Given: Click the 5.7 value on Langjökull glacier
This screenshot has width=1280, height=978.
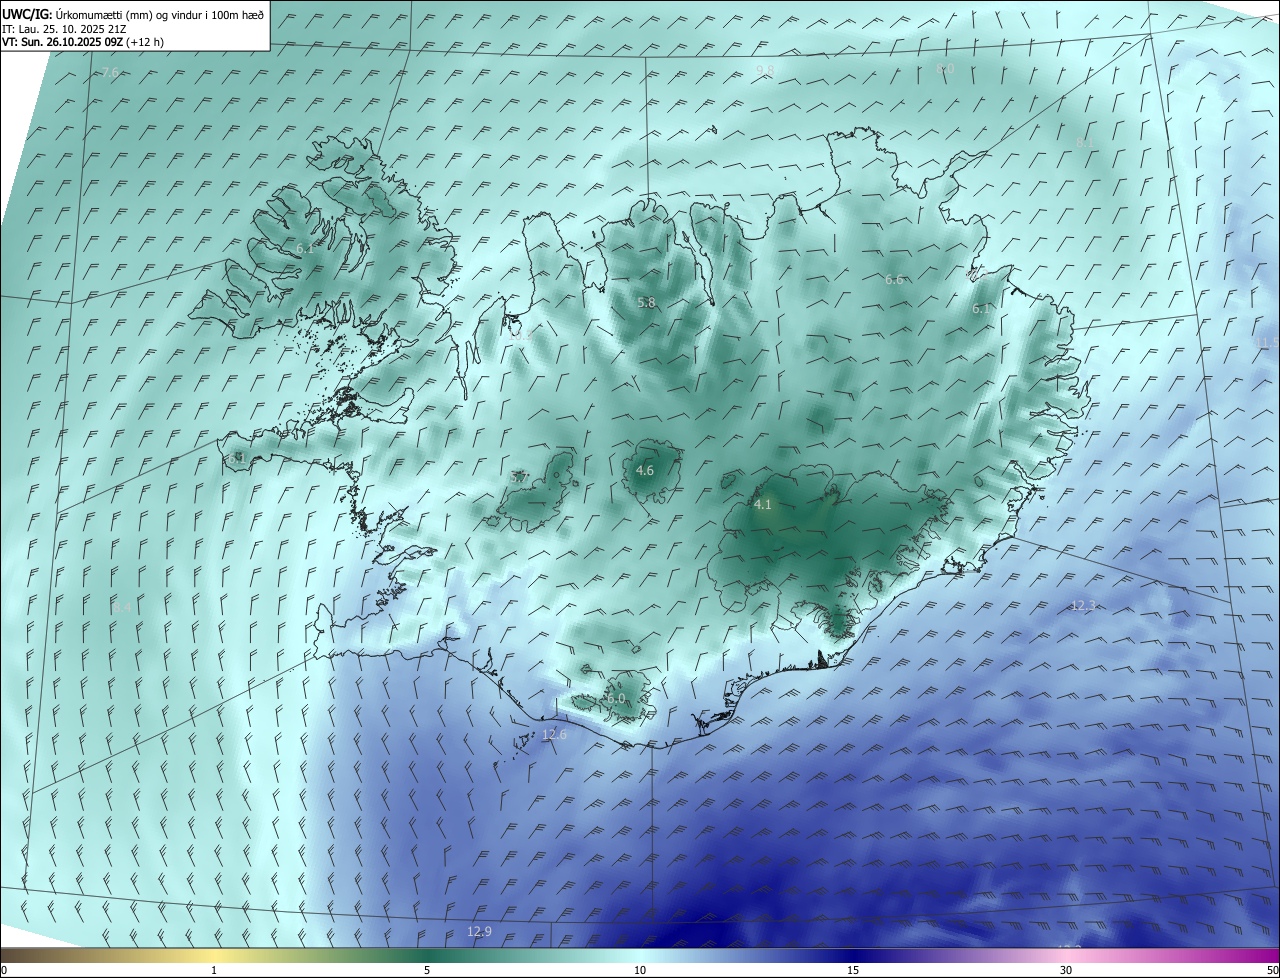Looking at the screenshot, I should tap(519, 478).
